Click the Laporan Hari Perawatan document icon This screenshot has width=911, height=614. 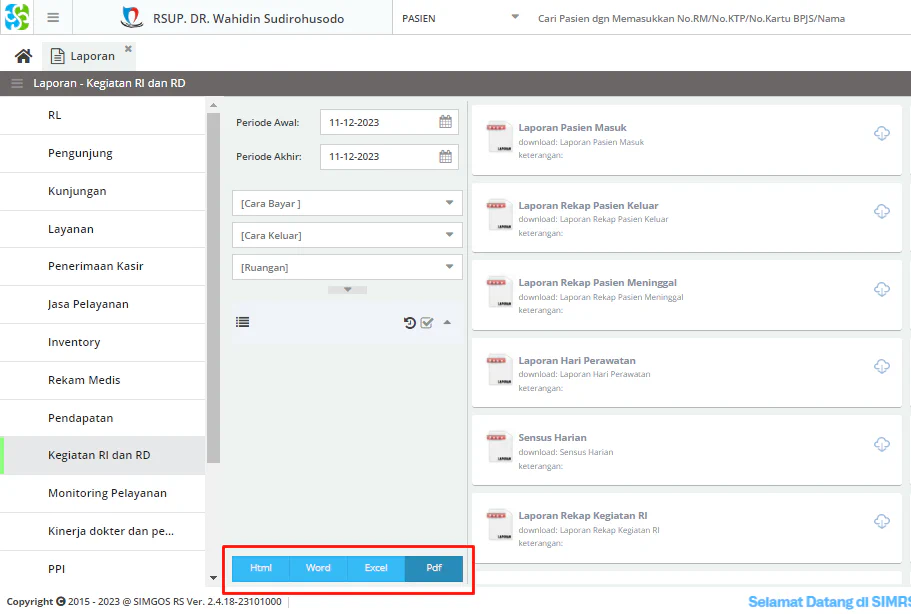[x=499, y=371]
